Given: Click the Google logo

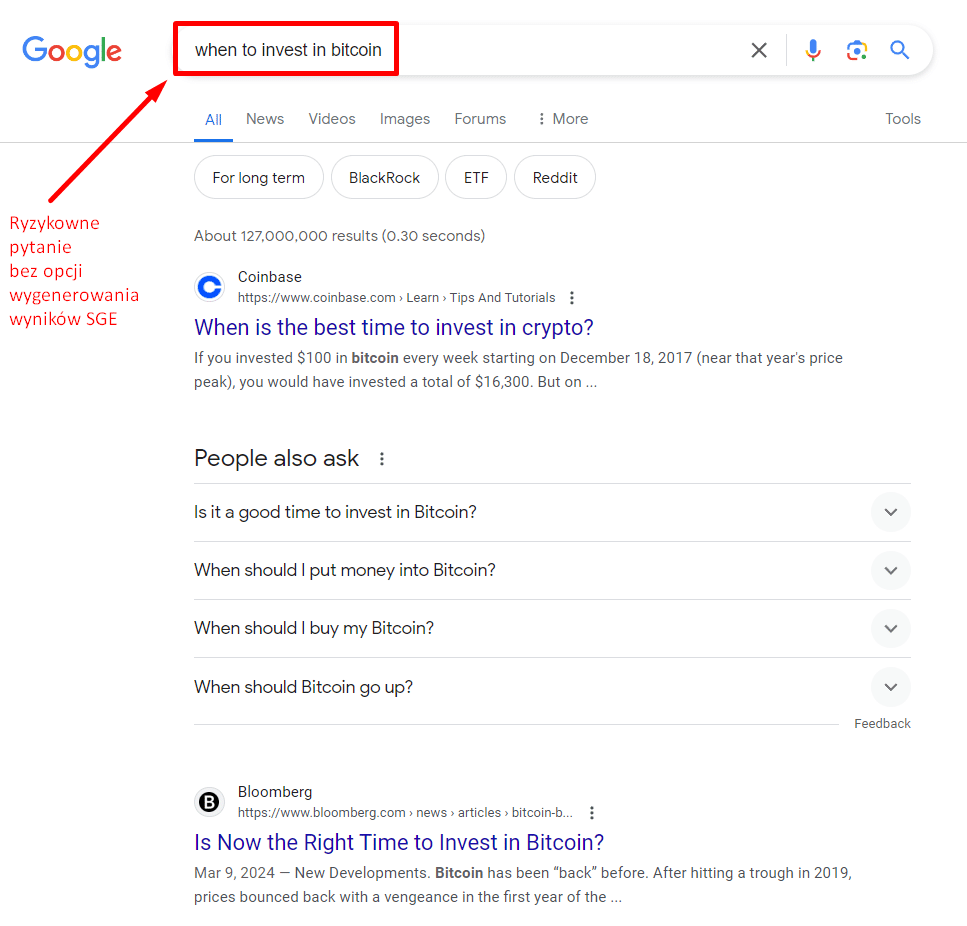Looking at the screenshot, I should click(x=72, y=51).
